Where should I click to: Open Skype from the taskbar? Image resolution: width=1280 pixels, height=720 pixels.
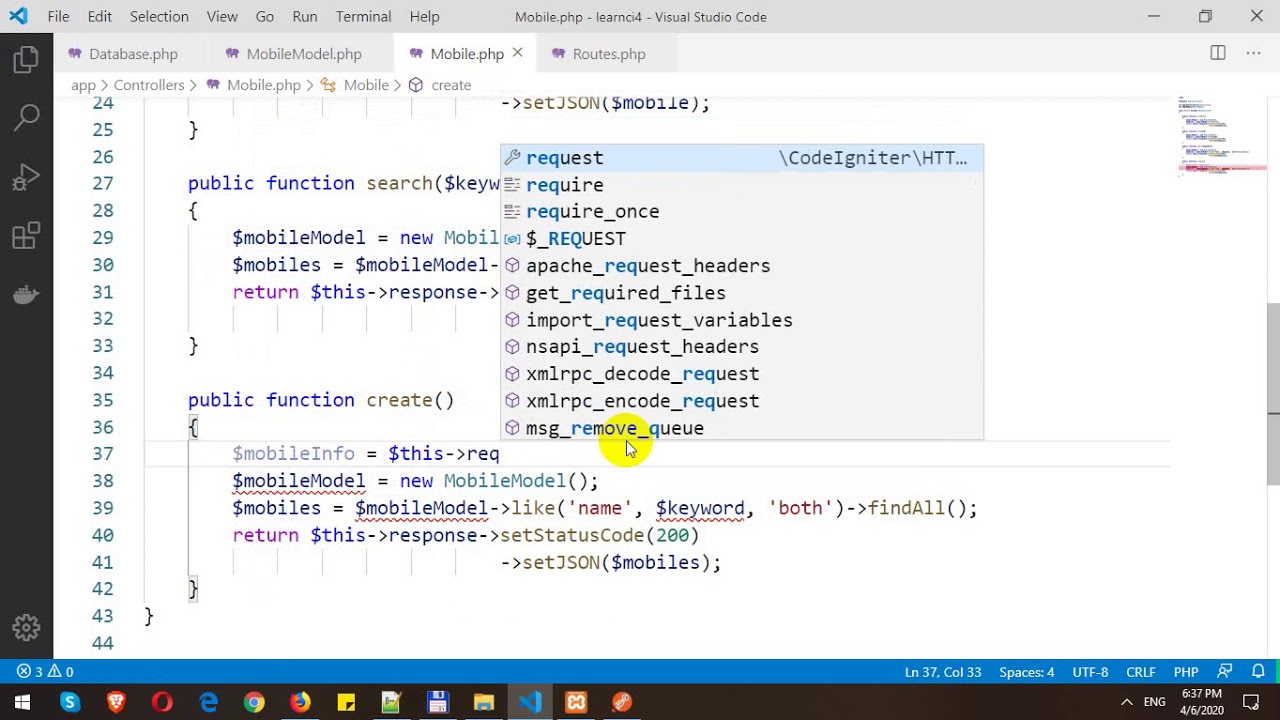click(x=69, y=702)
